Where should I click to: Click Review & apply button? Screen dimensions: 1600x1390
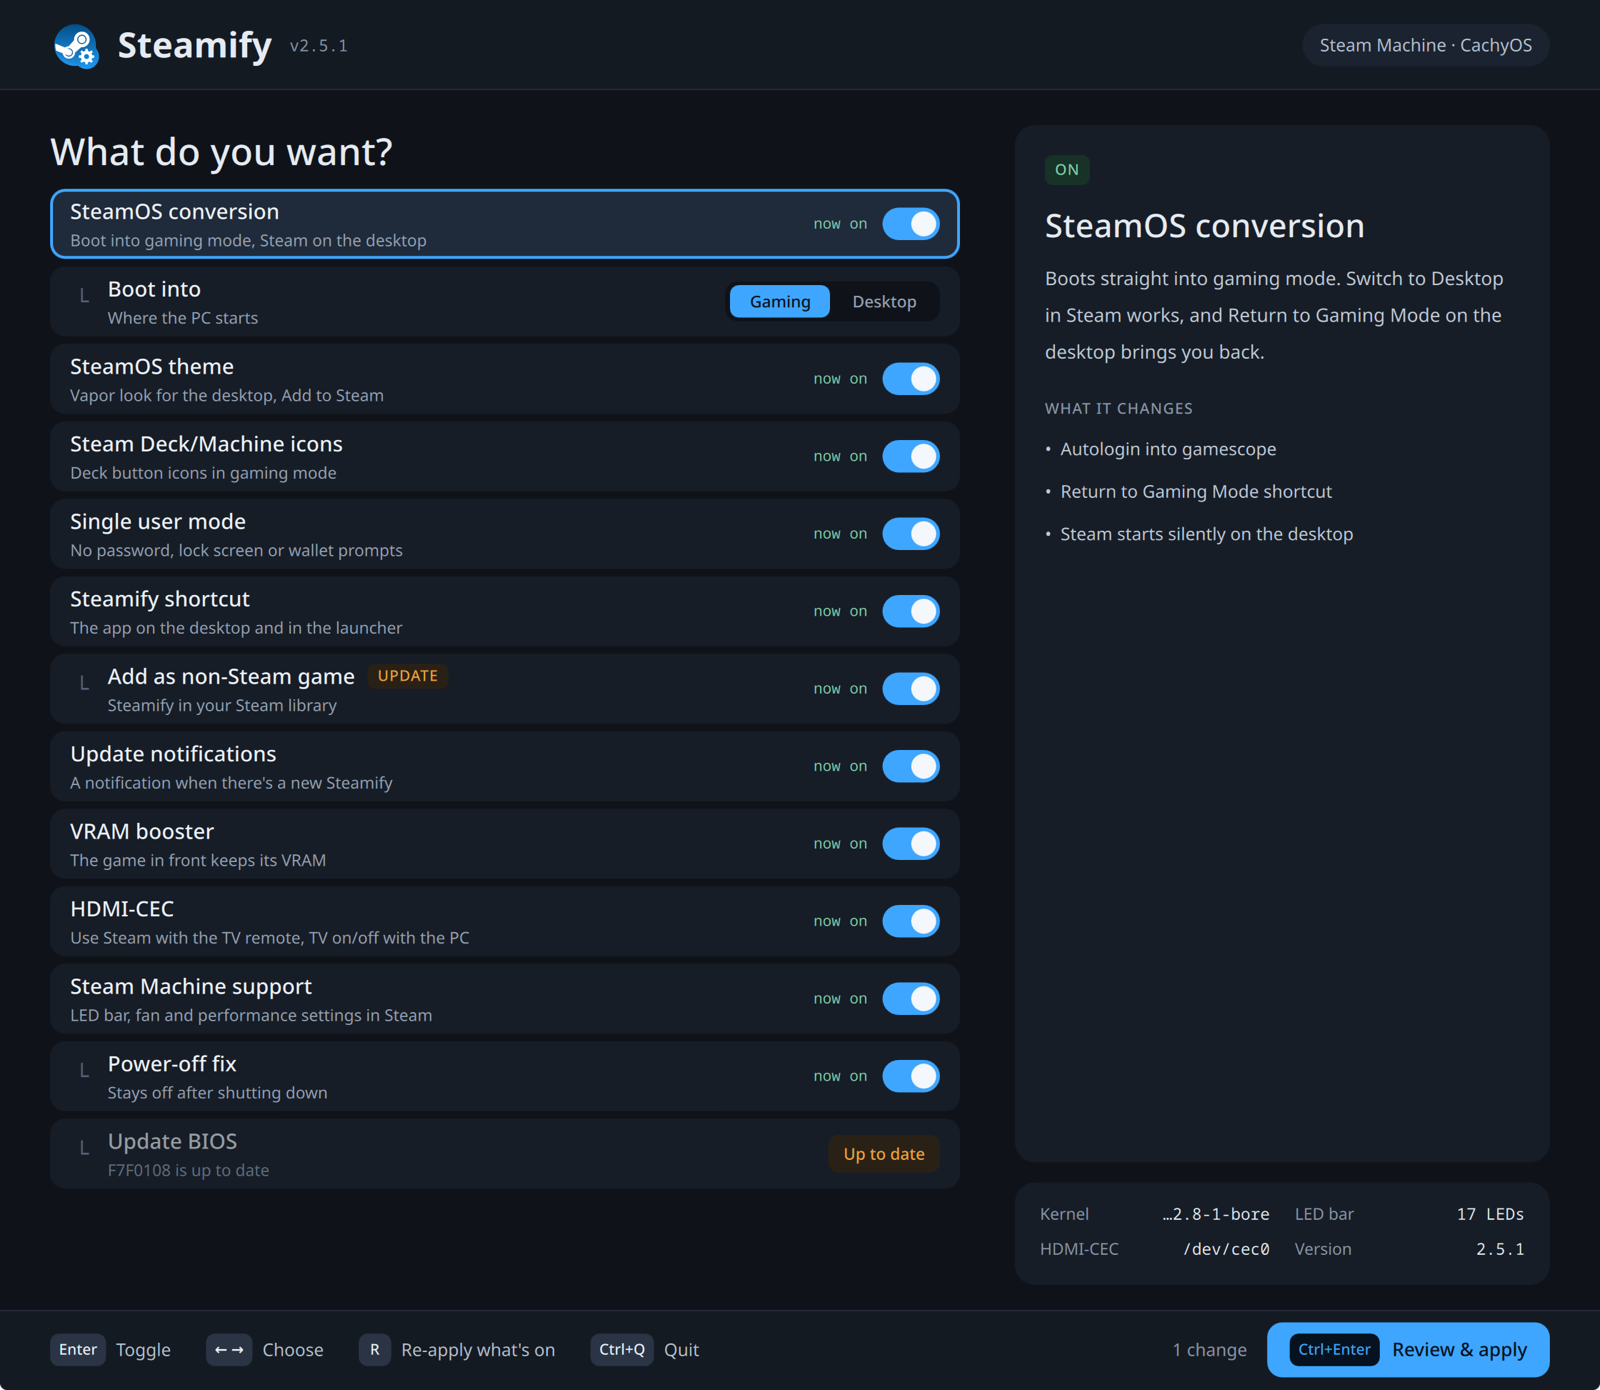[1408, 1350]
